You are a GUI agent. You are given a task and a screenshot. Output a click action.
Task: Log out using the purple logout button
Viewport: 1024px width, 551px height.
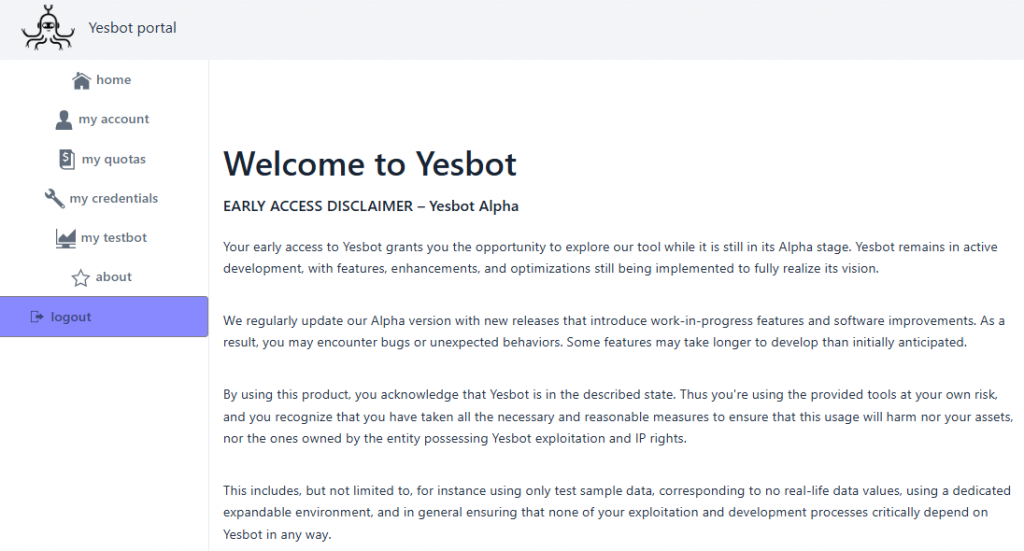point(104,317)
